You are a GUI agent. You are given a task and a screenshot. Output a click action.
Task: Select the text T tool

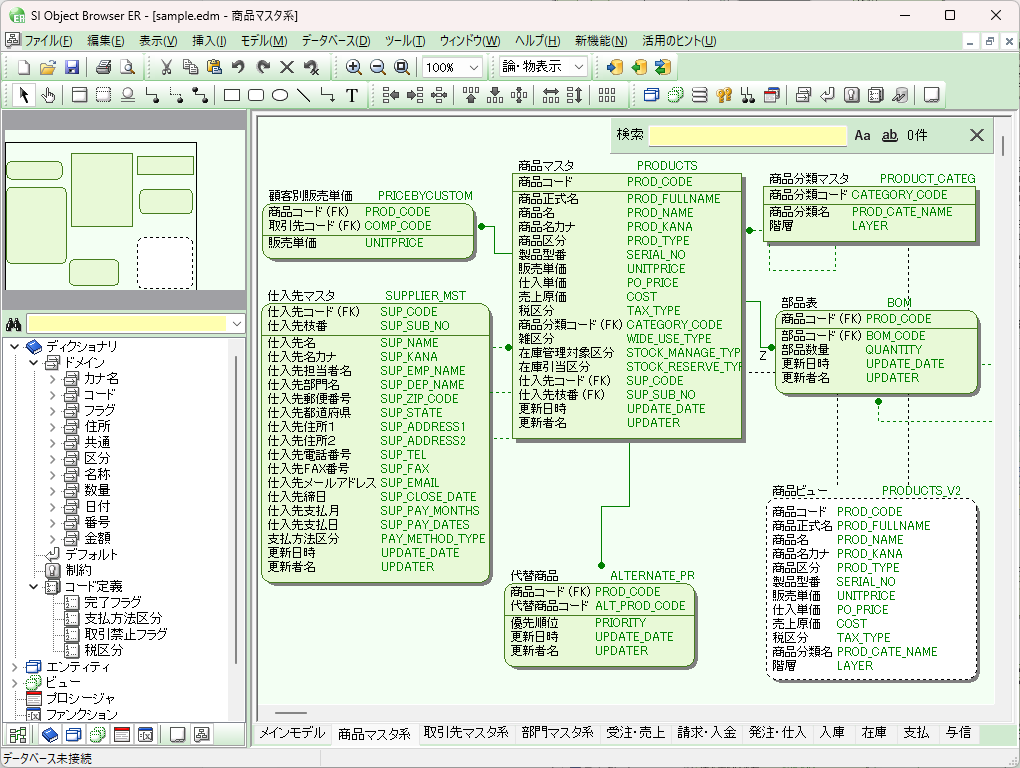pyautogui.click(x=352, y=96)
